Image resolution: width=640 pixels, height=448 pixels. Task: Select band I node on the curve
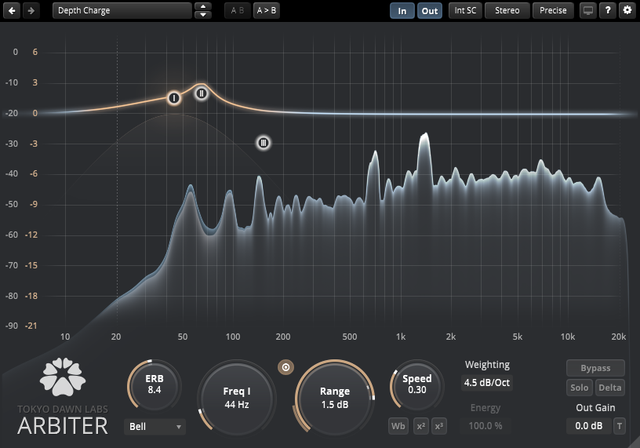[x=174, y=98]
